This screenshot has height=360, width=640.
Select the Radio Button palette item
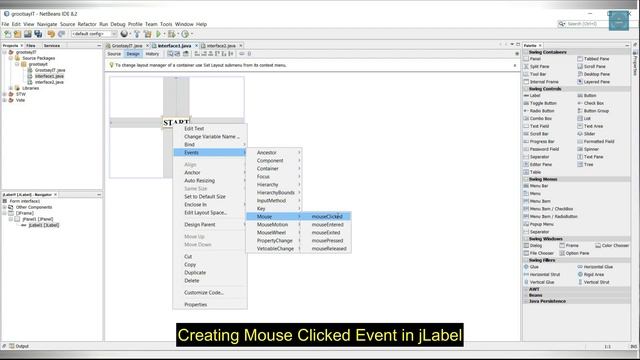539,111
